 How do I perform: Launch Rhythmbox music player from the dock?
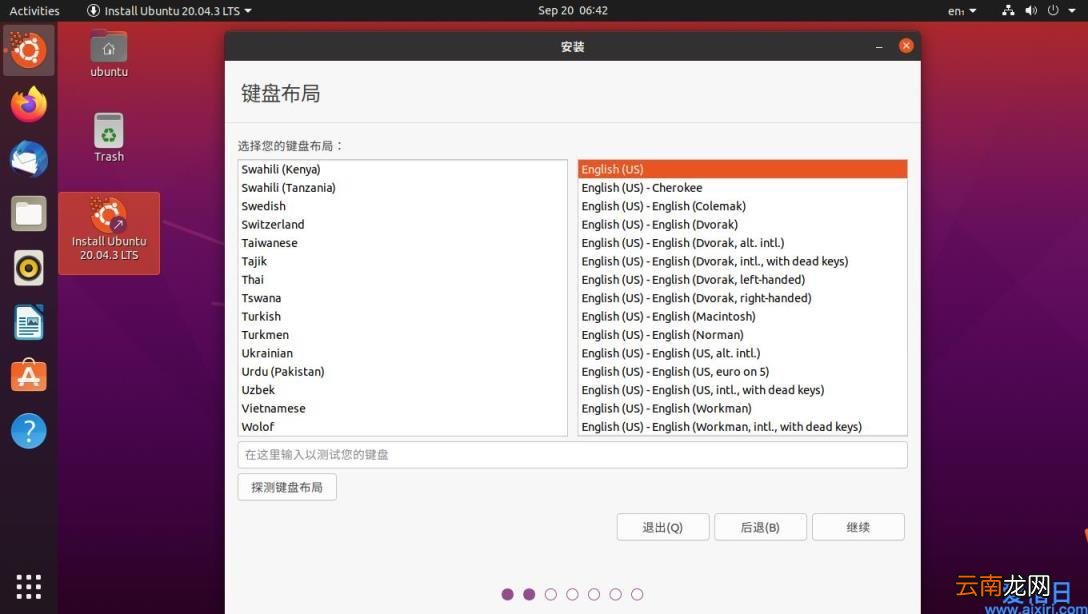(28, 268)
